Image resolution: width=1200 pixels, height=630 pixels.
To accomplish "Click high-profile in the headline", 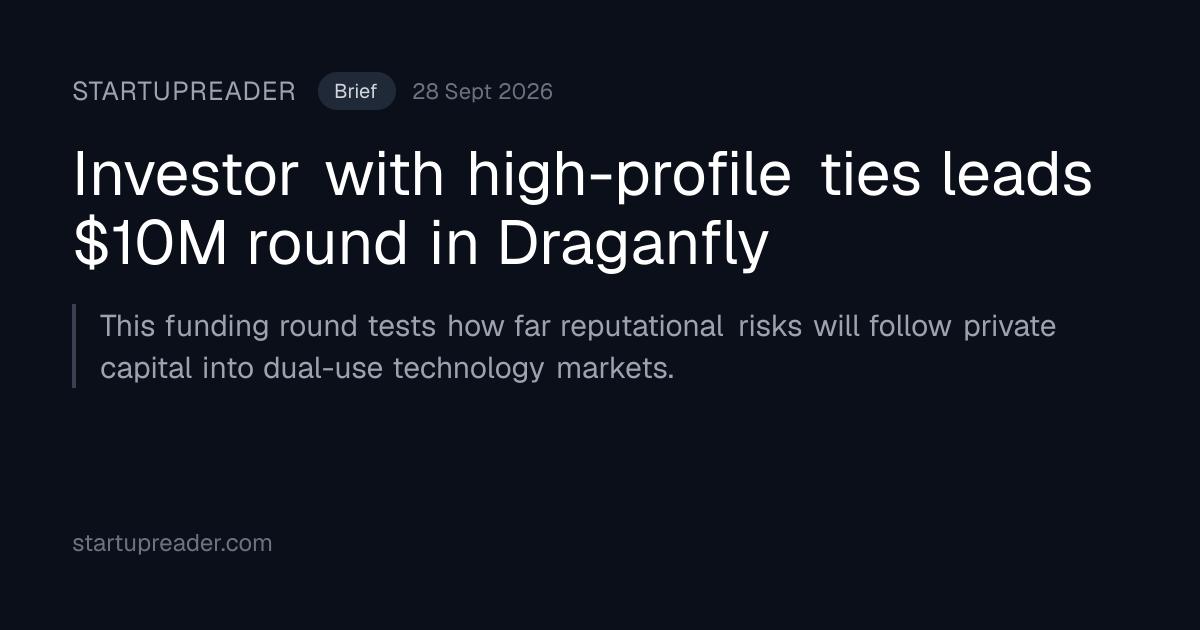I will click(x=630, y=176).
